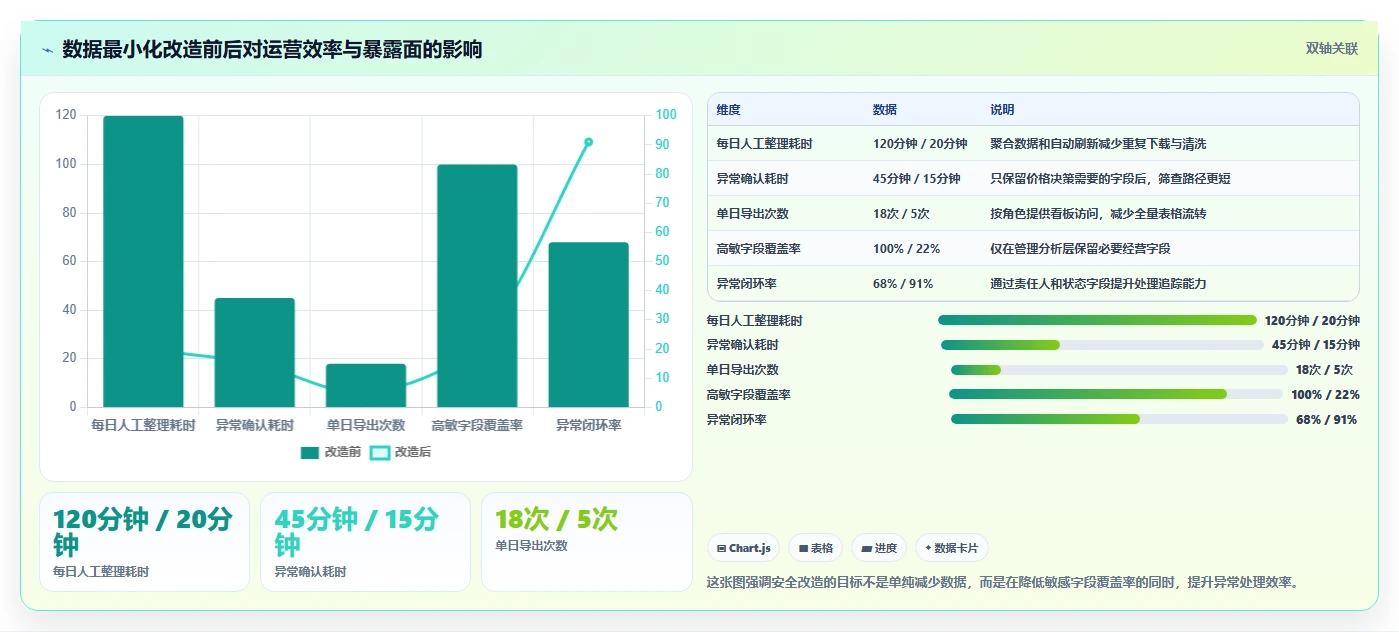This screenshot has width=1399, height=632.
Task: Click the description 聚合数据和自动刷新减少重复下载与清洗
Action: point(1098,144)
